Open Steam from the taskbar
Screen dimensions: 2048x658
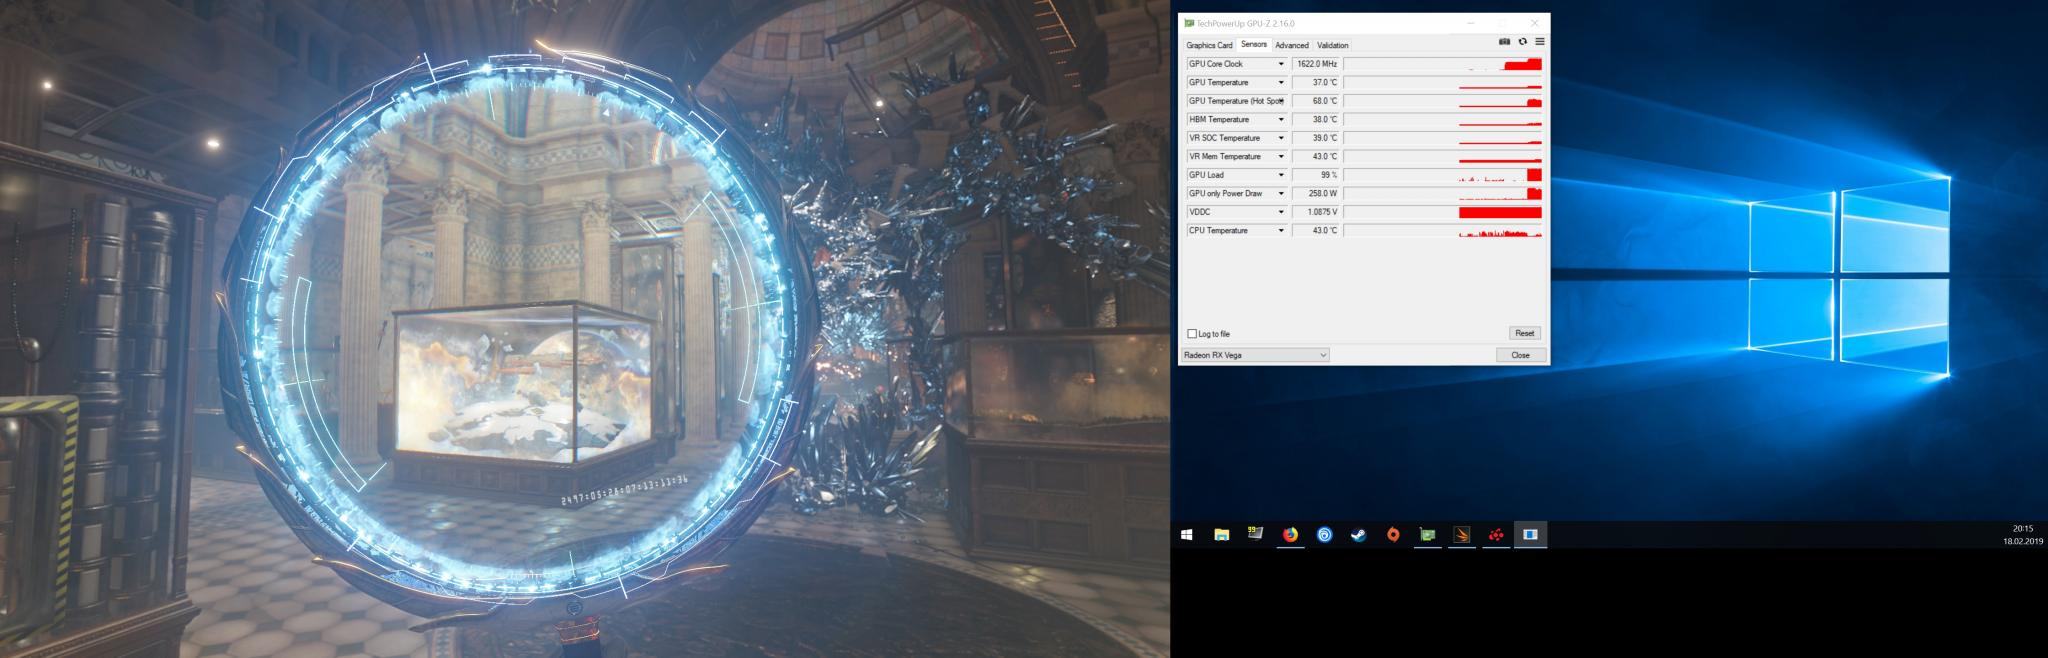tap(1358, 535)
